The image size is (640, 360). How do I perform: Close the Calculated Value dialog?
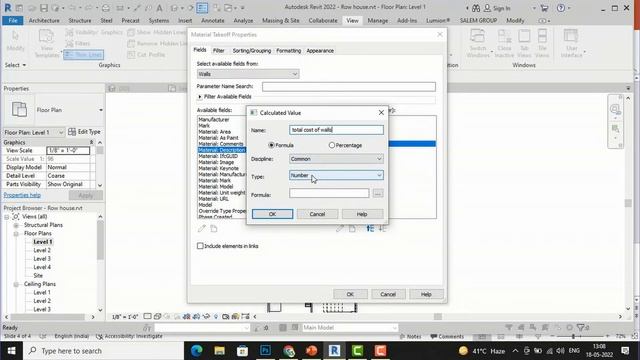coord(381,112)
